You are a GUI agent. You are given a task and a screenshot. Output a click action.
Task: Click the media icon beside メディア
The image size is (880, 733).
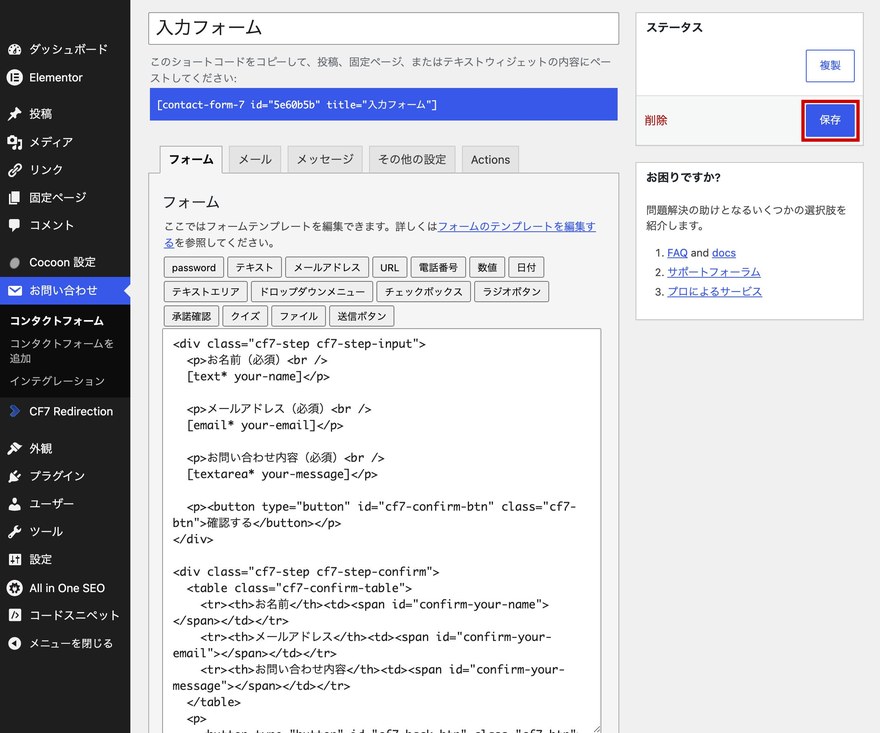pos(15,142)
